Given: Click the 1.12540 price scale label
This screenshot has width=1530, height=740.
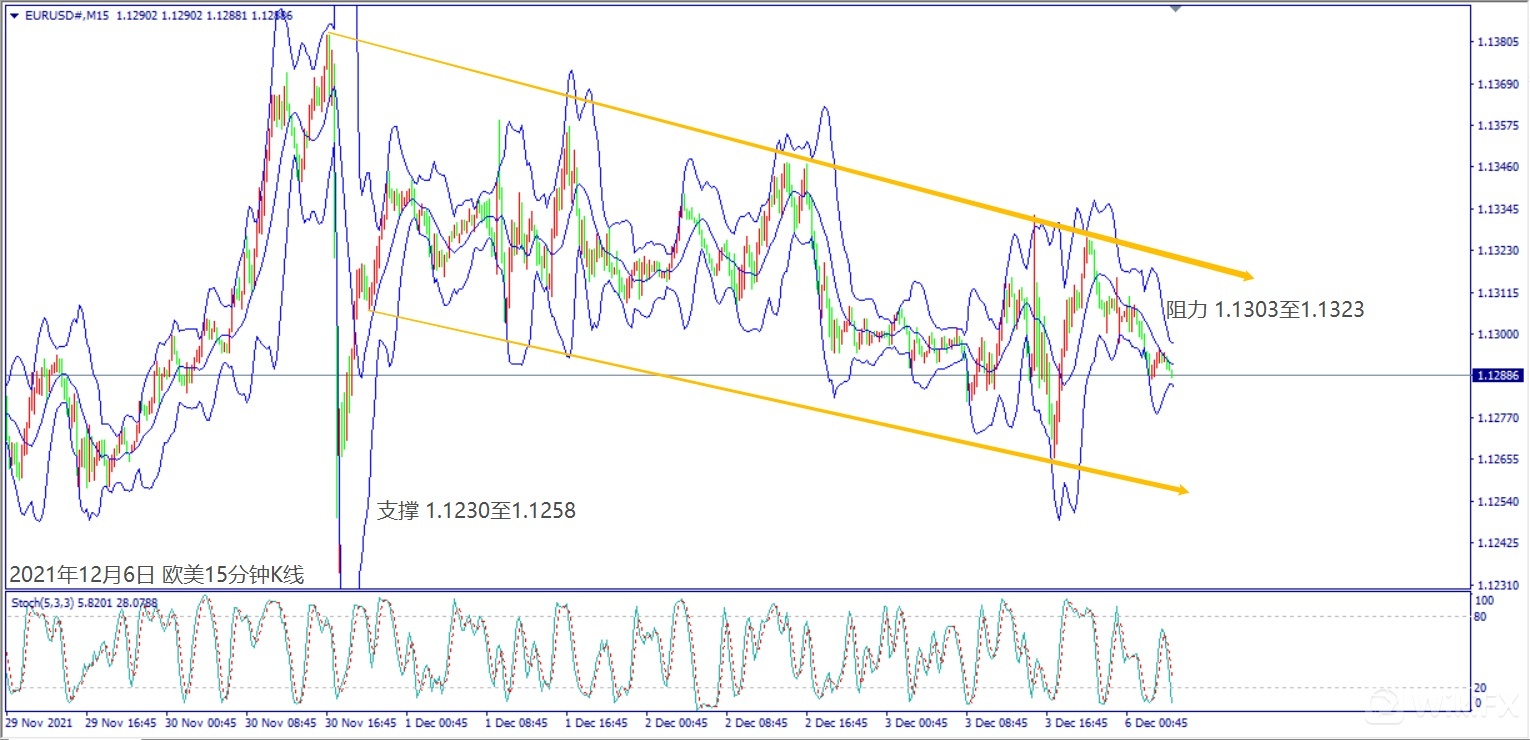Looking at the screenshot, I should tap(1497, 501).
